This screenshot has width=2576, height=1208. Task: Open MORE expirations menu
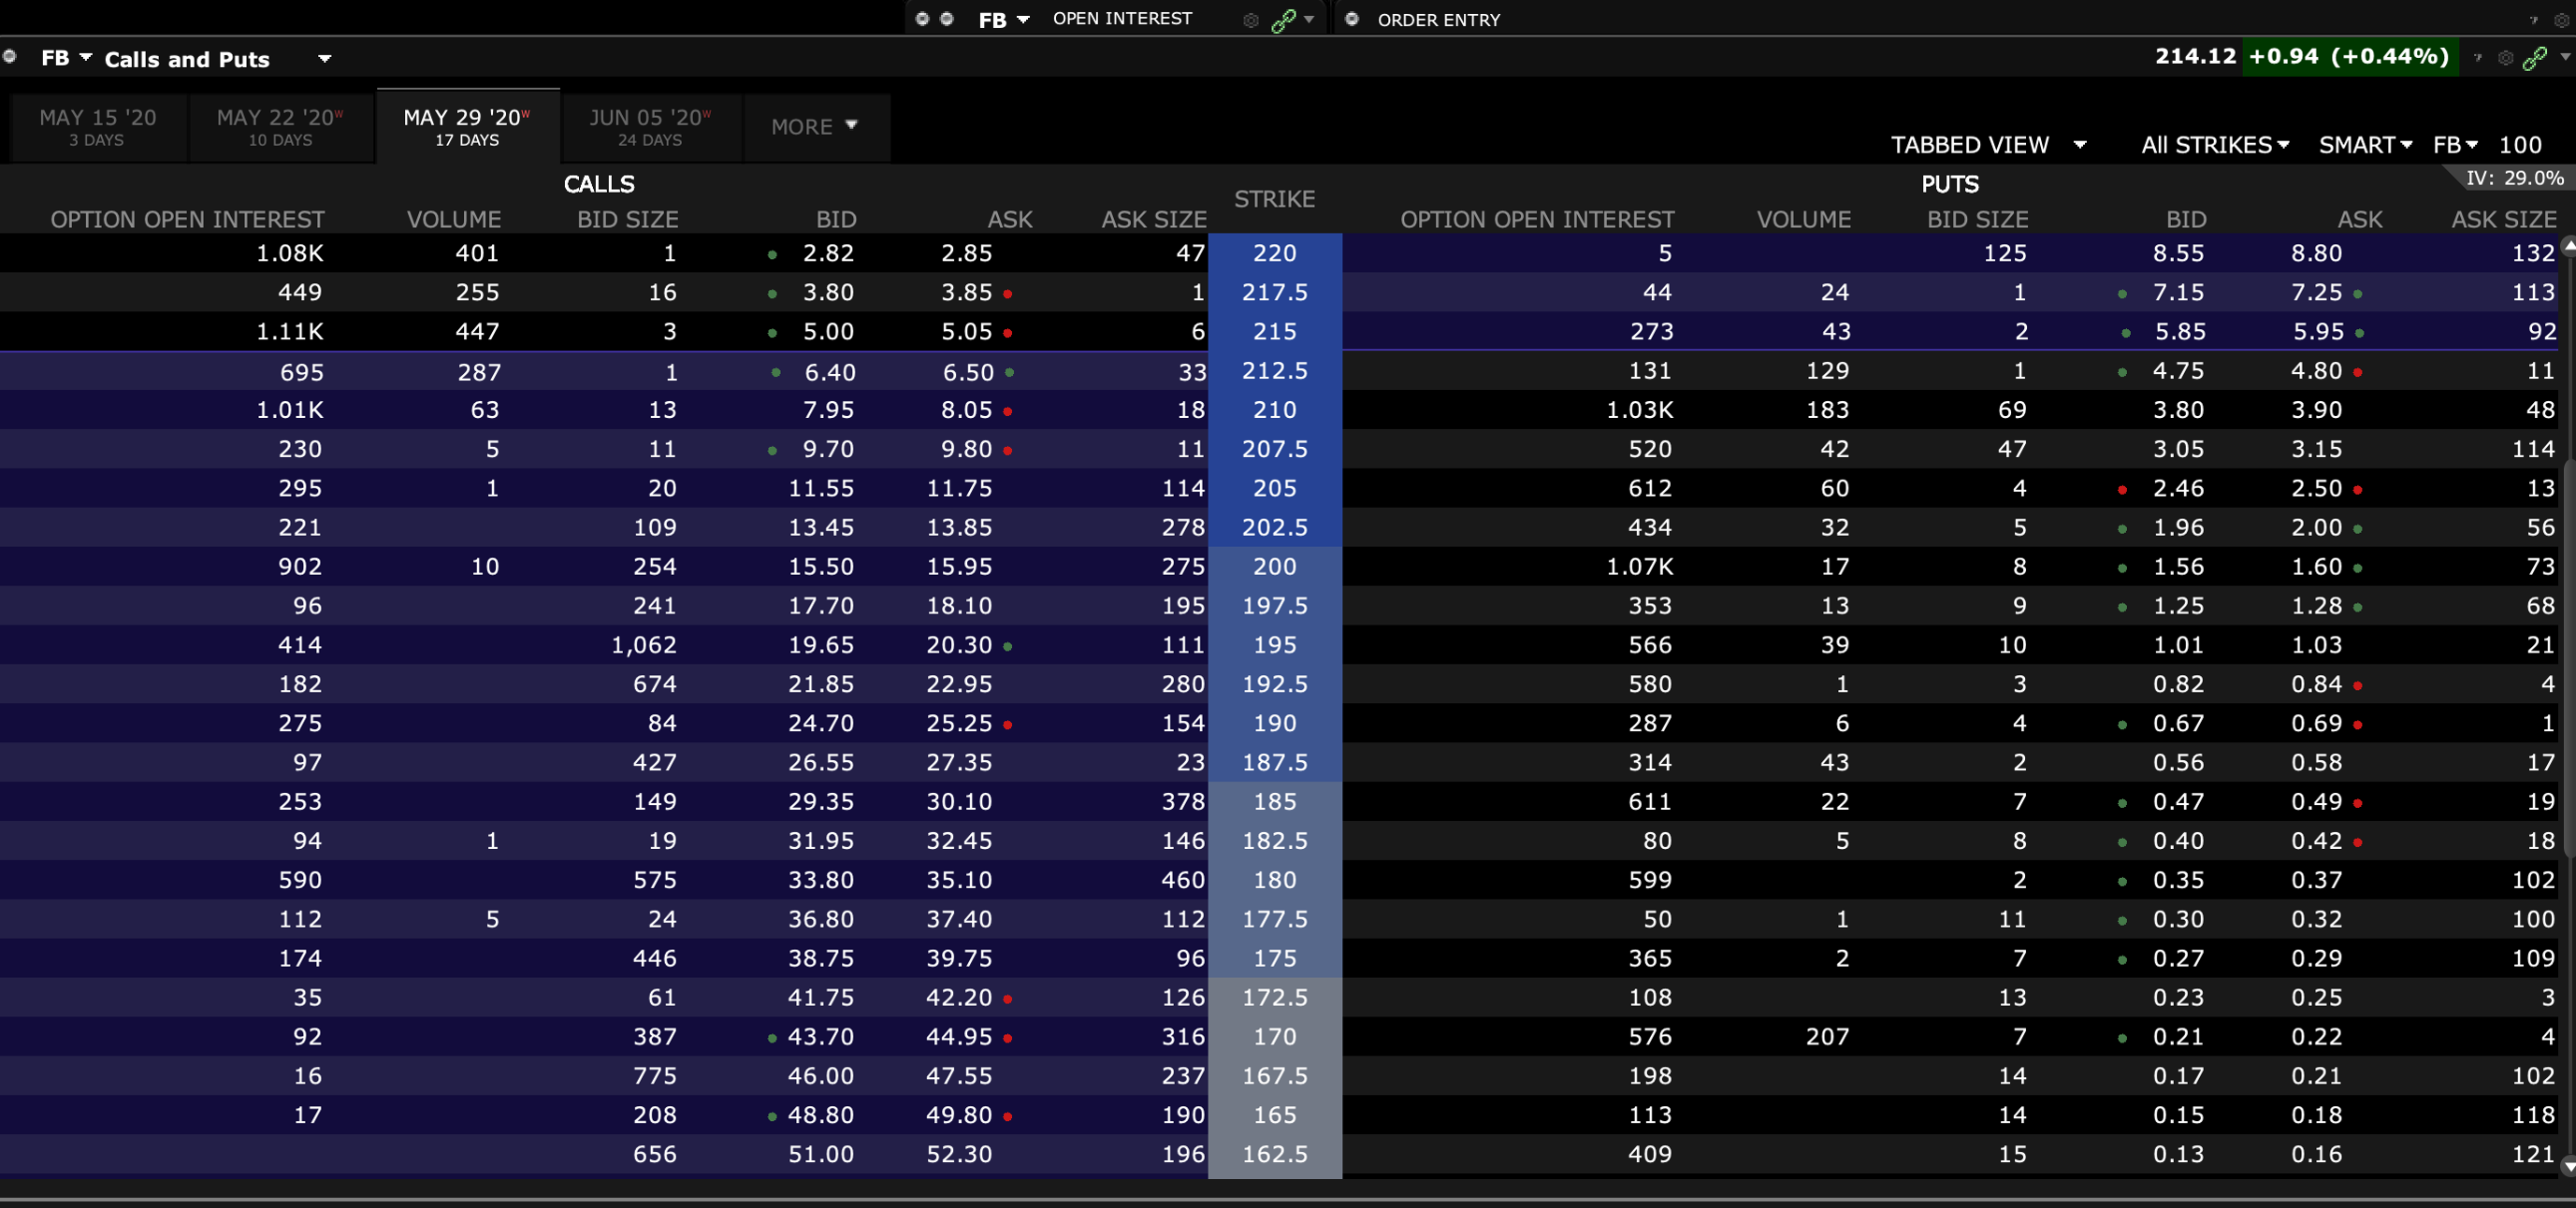click(x=815, y=127)
